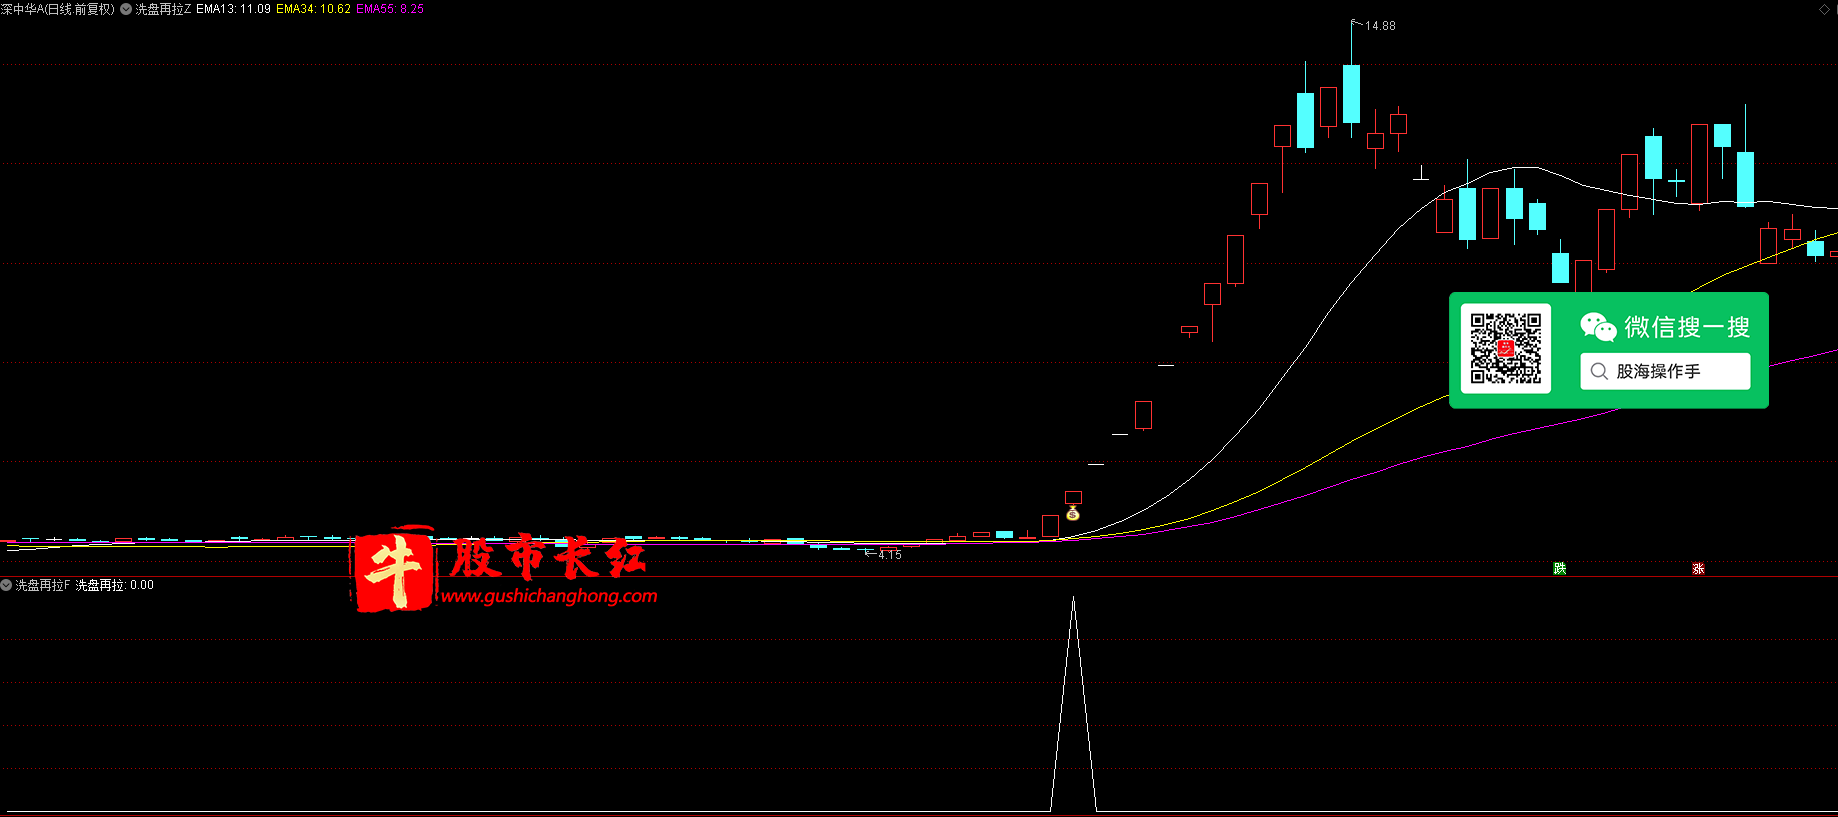Image resolution: width=1838 pixels, height=817 pixels.
Task: Click the QR code image
Action: click(x=1506, y=348)
